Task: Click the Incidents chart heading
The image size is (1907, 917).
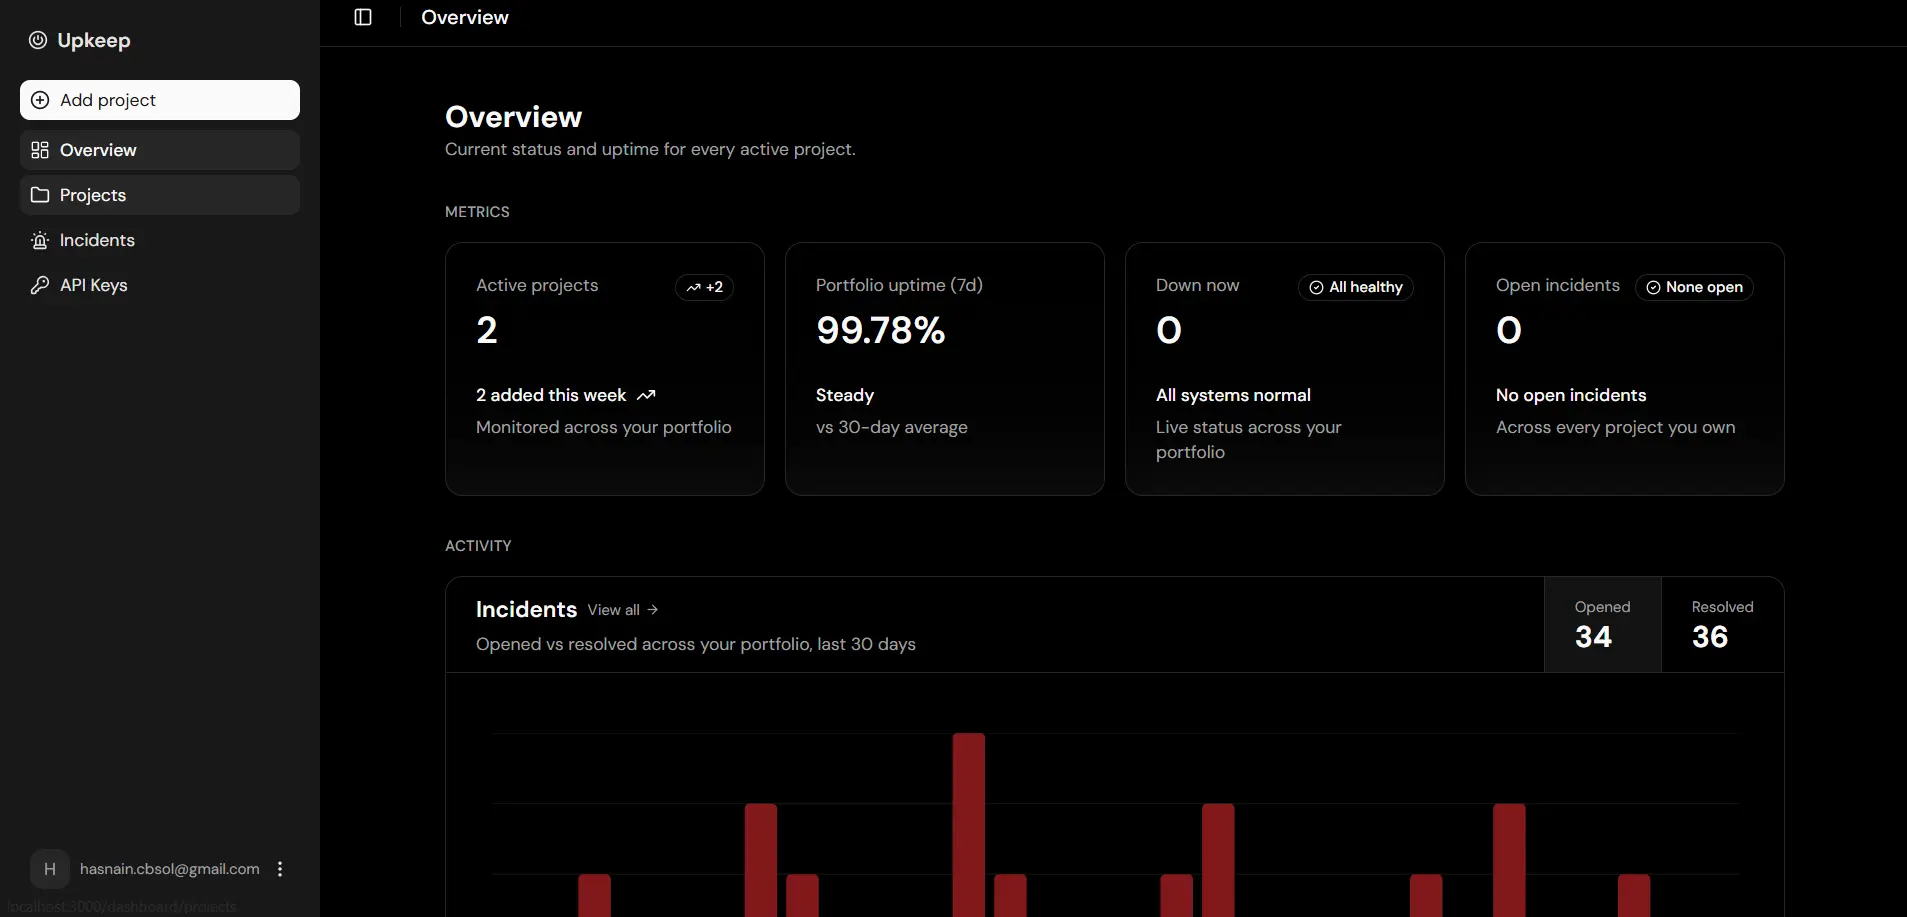Action: (526, 609)
